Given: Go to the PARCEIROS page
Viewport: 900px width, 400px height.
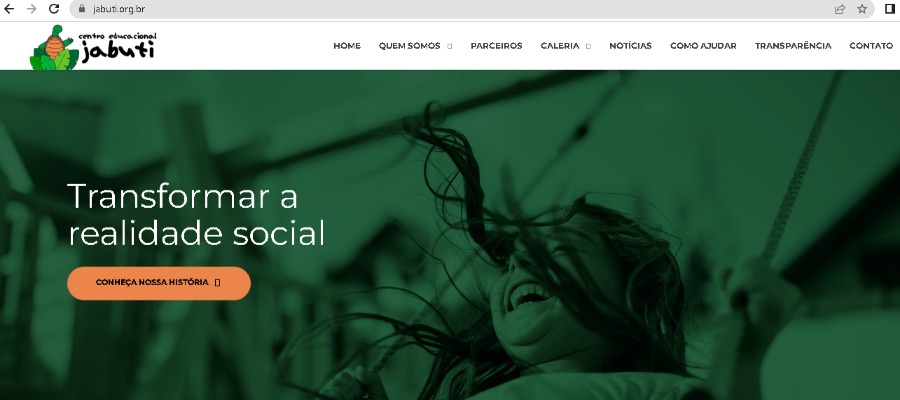Looking at the screenshot, I should coord(496,46).
